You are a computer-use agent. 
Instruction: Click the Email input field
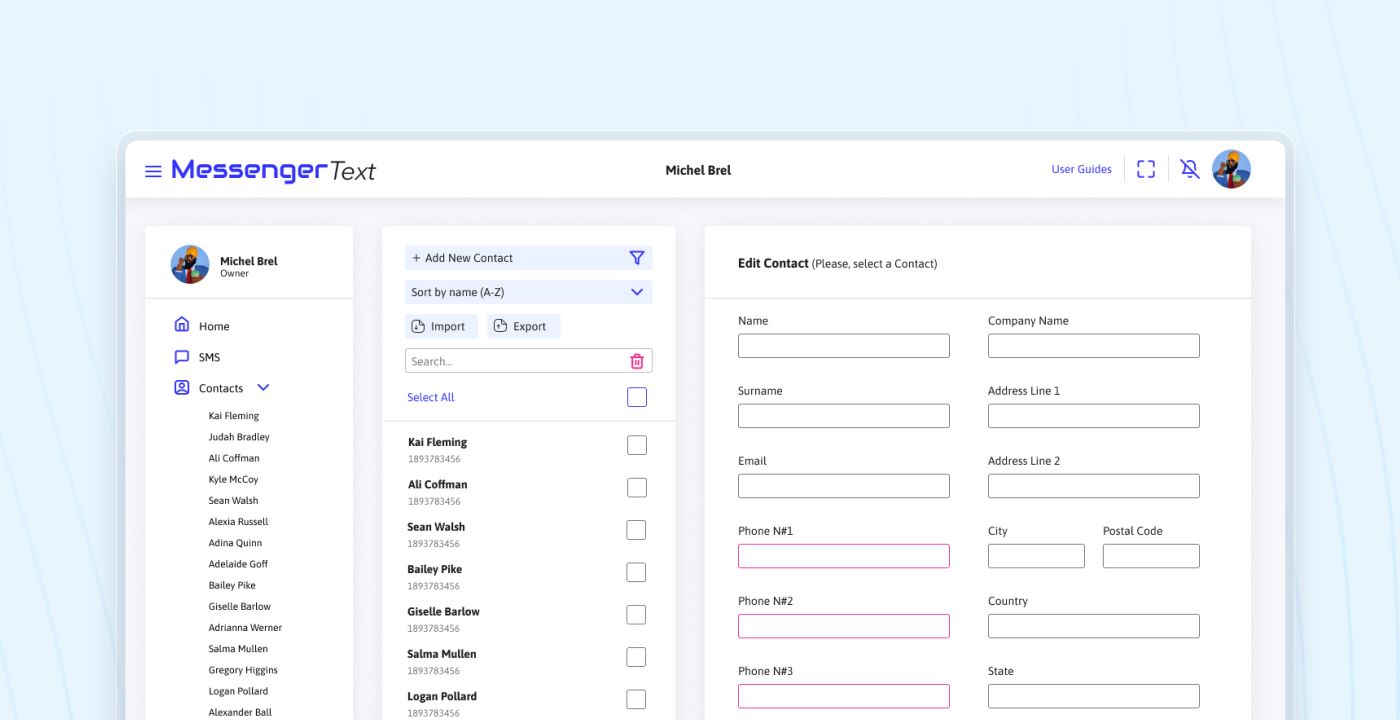point(844,486)
